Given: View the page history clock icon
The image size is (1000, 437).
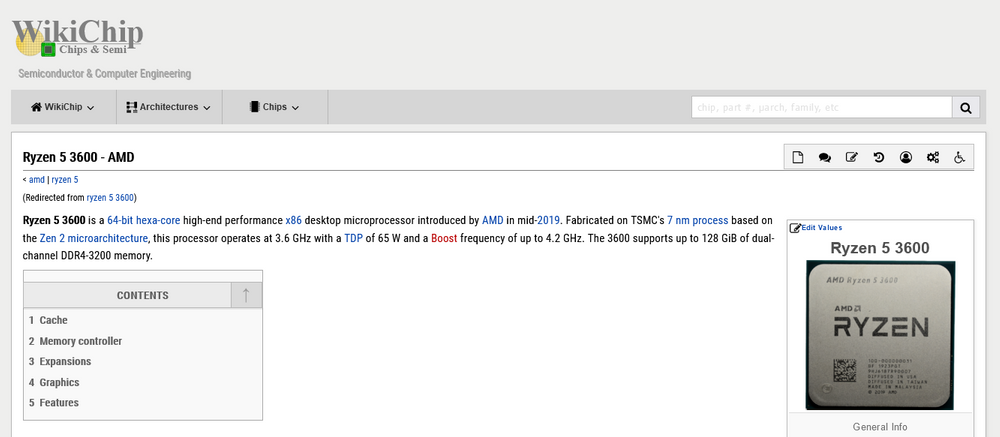Looking at the screenshot, I should [879, 157].
